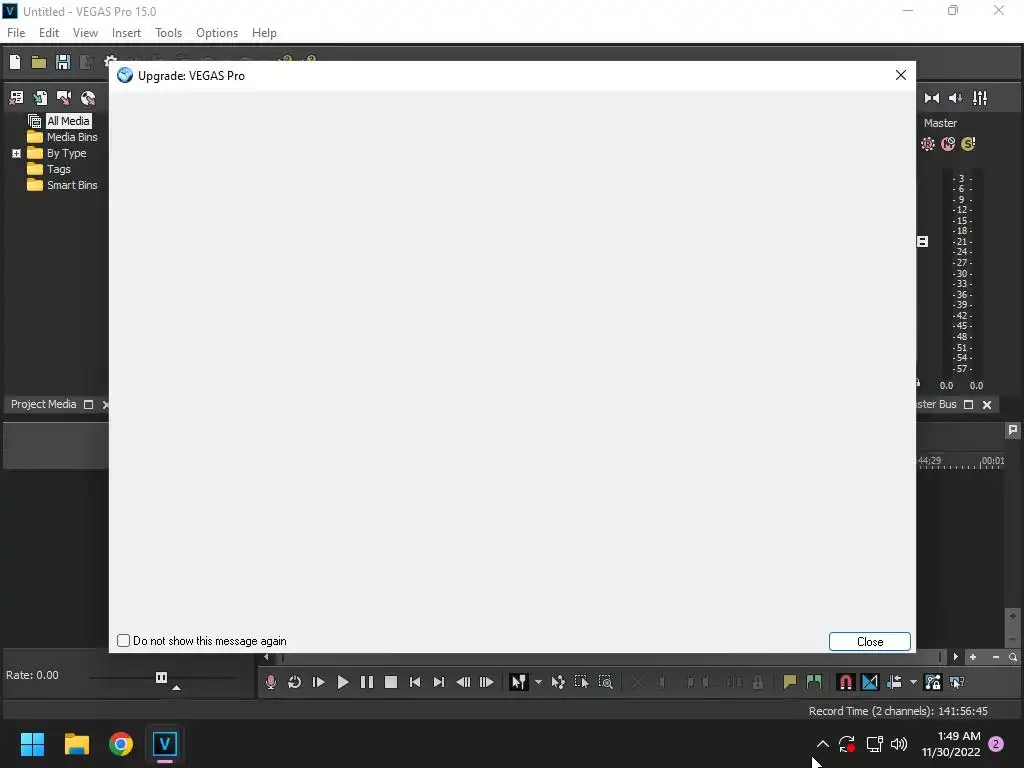Open the Mixing Console faders icon
The image size is (1024, 768).
980,98
